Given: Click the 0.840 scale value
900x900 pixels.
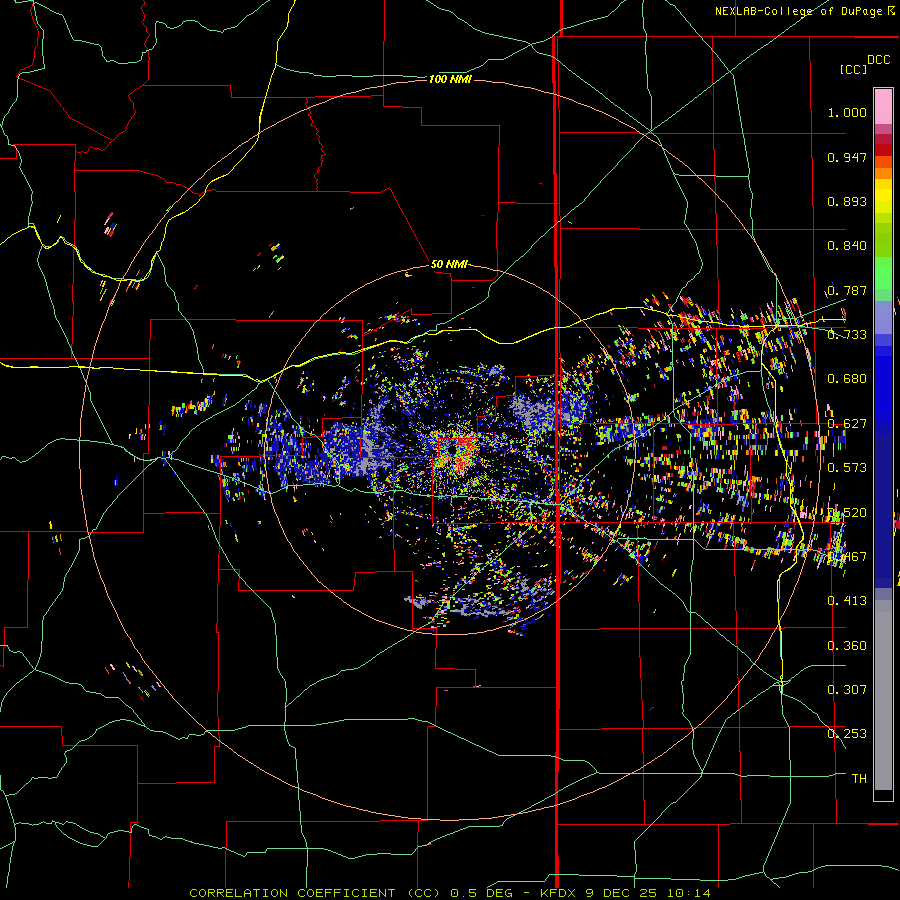Looking at the screenshot, I should [847, 246].
